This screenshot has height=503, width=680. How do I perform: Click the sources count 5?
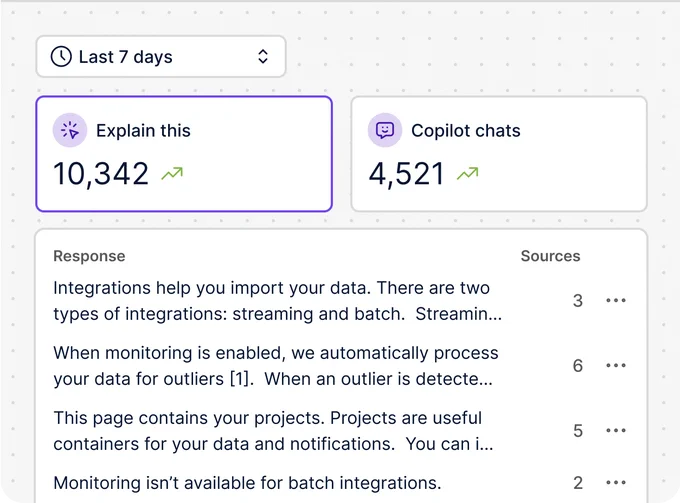pyautogui.click(x=578, y=431)
